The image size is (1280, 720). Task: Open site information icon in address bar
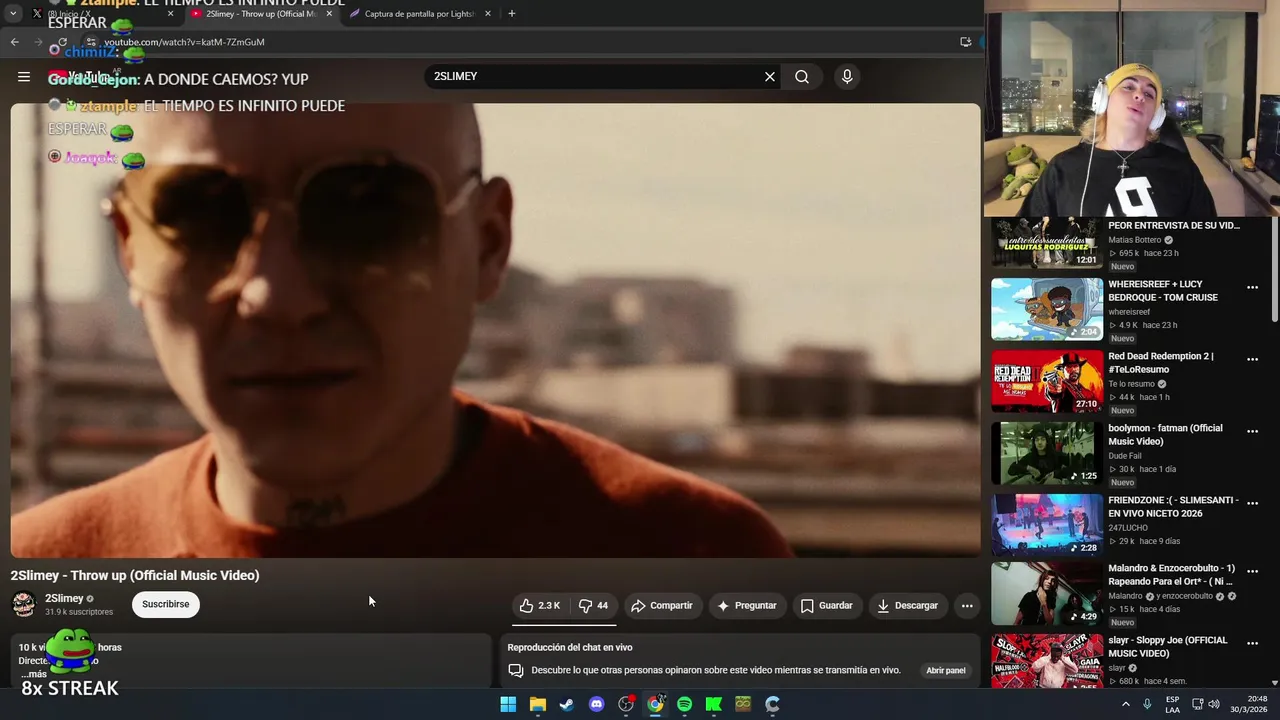click(x=91, y=42)
